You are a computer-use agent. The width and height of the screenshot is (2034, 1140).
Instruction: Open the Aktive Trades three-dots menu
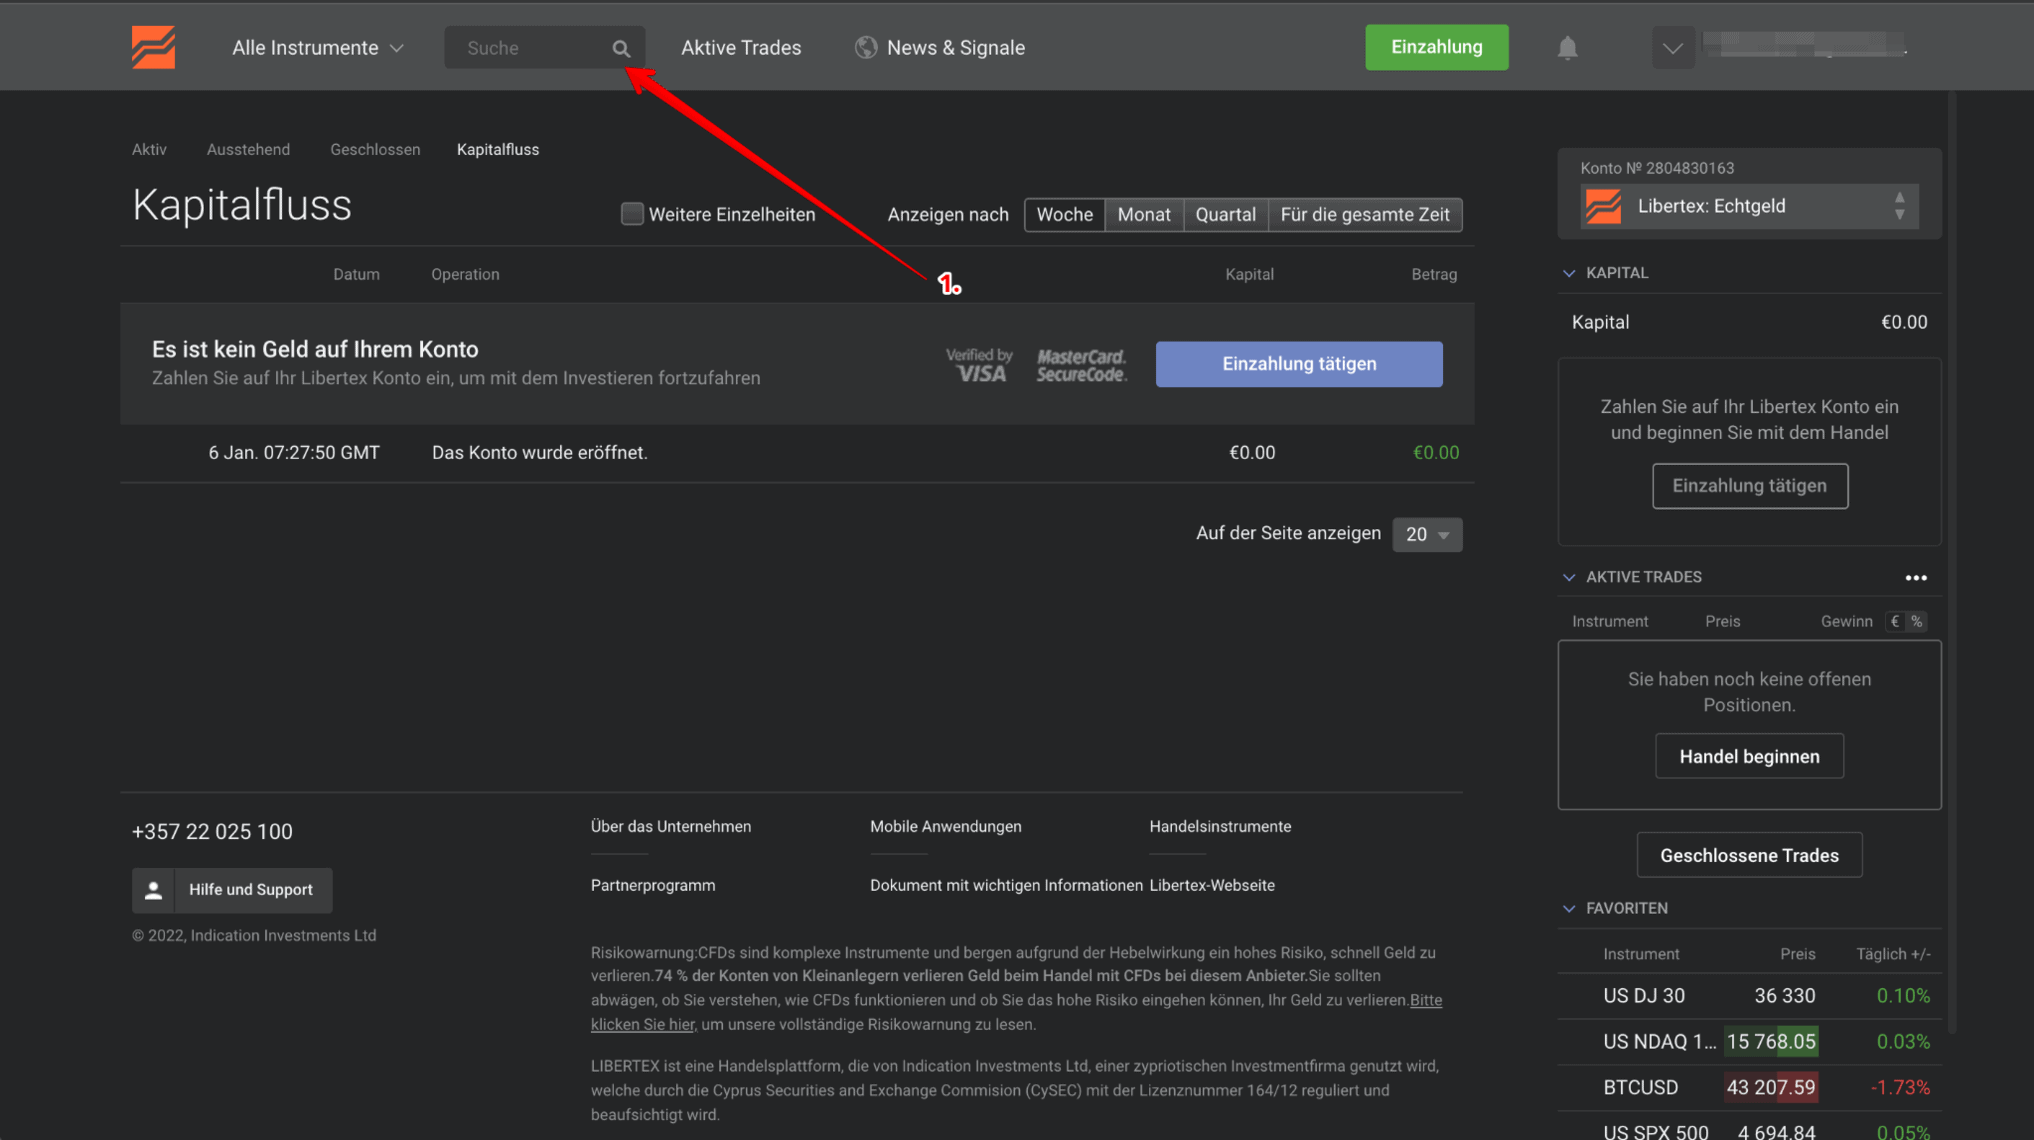click(x=1915, y=578)
